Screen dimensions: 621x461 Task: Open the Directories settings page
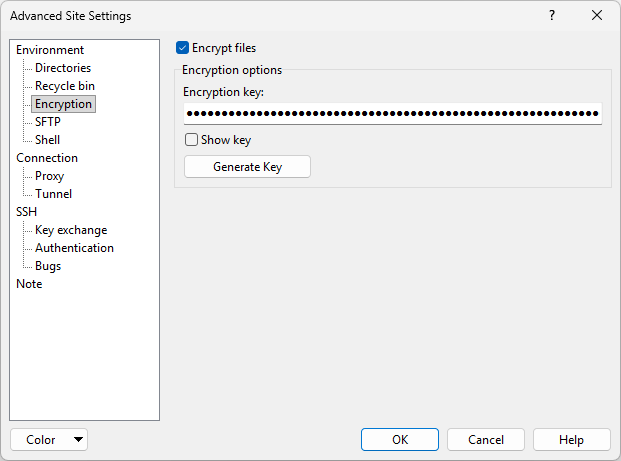coord(63,68)
